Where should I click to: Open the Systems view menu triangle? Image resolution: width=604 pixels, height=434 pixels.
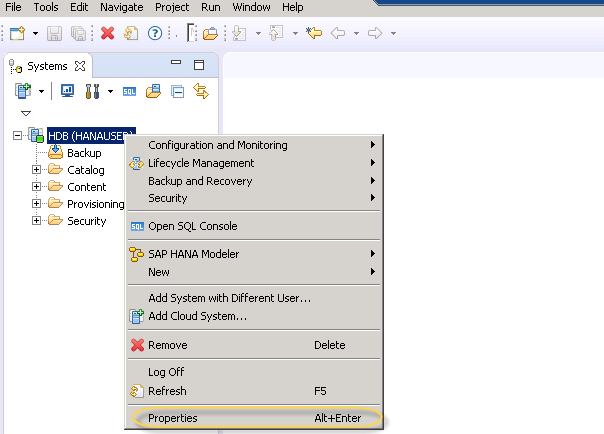point(26,113)
